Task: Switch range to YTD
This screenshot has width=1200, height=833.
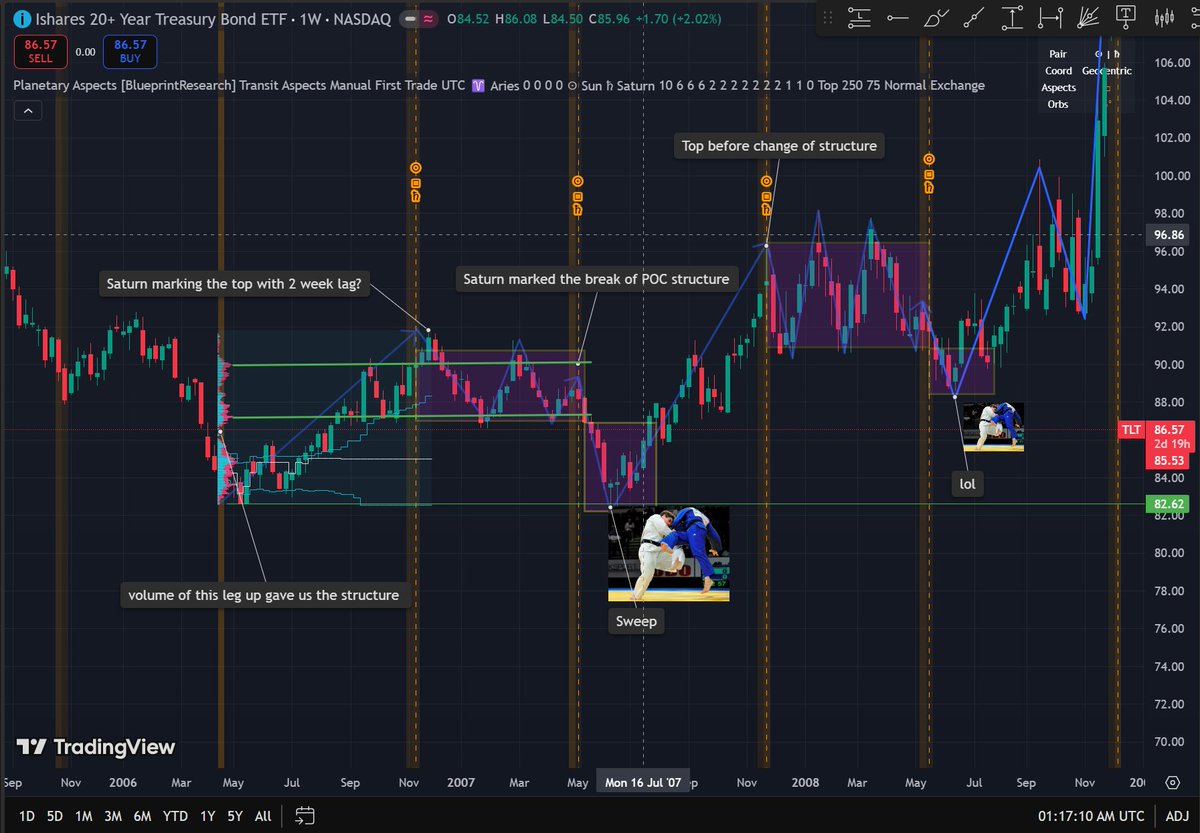Action: pos(175,816)
